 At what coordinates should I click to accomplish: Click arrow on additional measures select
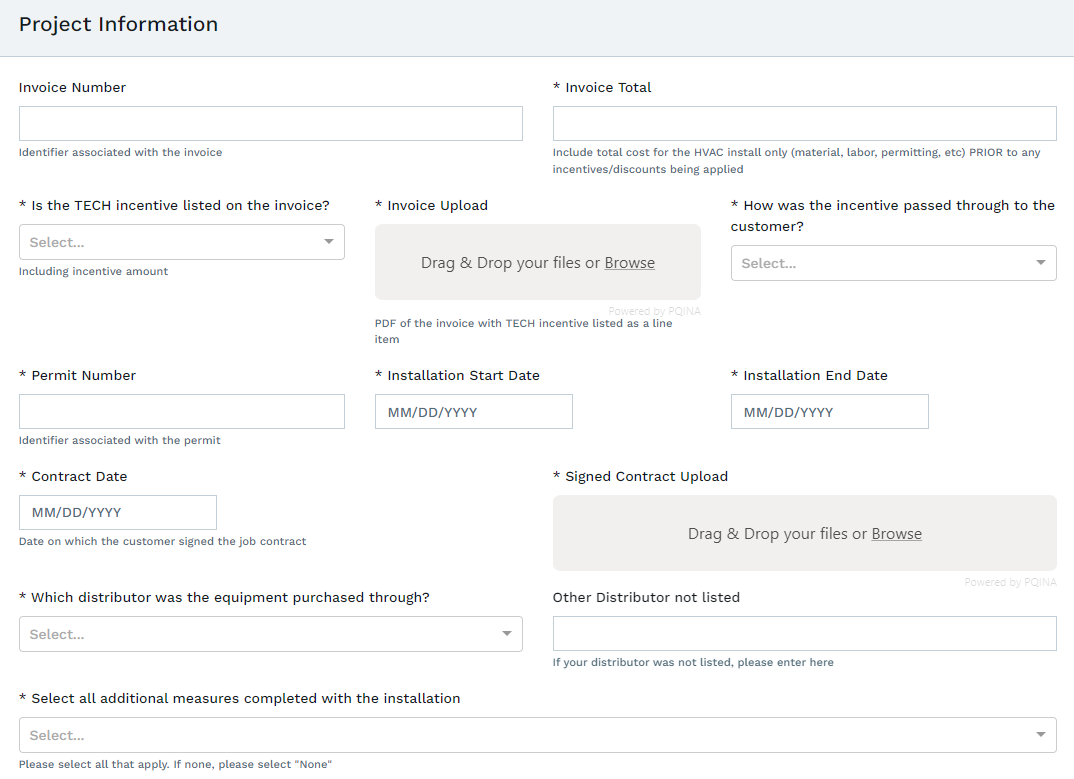tap(1041, 735)
